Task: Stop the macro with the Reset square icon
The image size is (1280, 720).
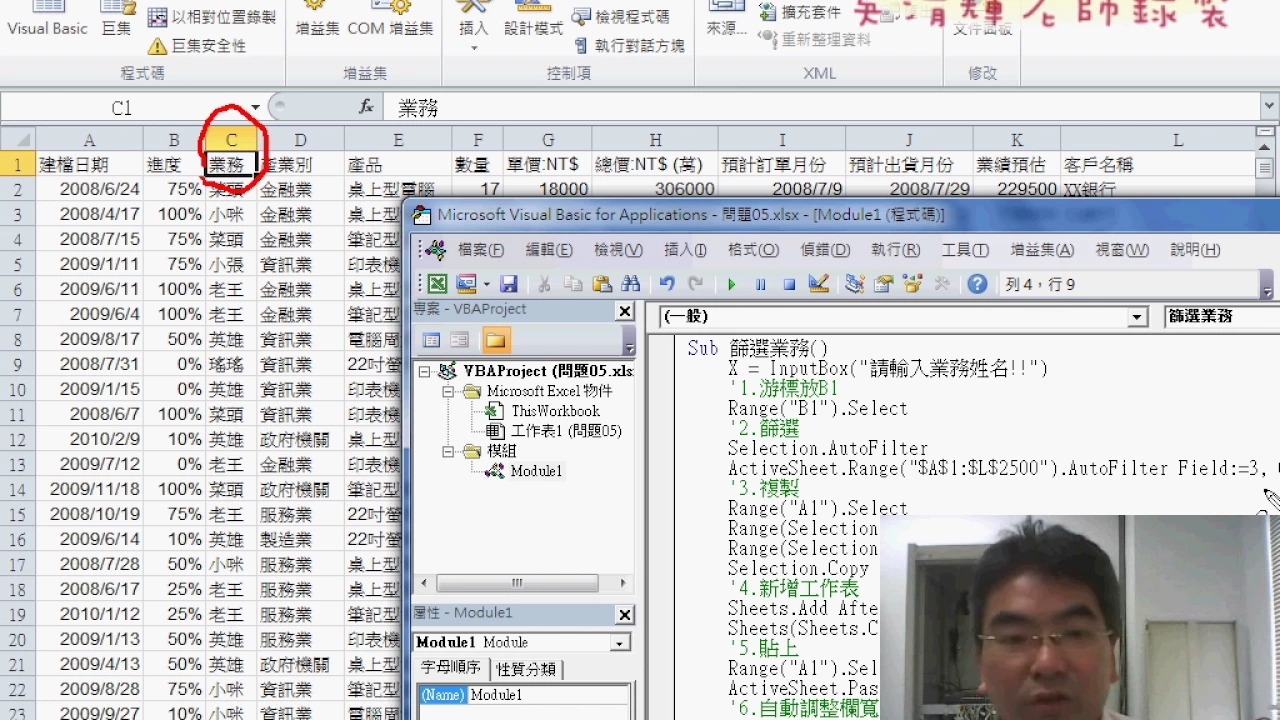Action: point(789,284)
